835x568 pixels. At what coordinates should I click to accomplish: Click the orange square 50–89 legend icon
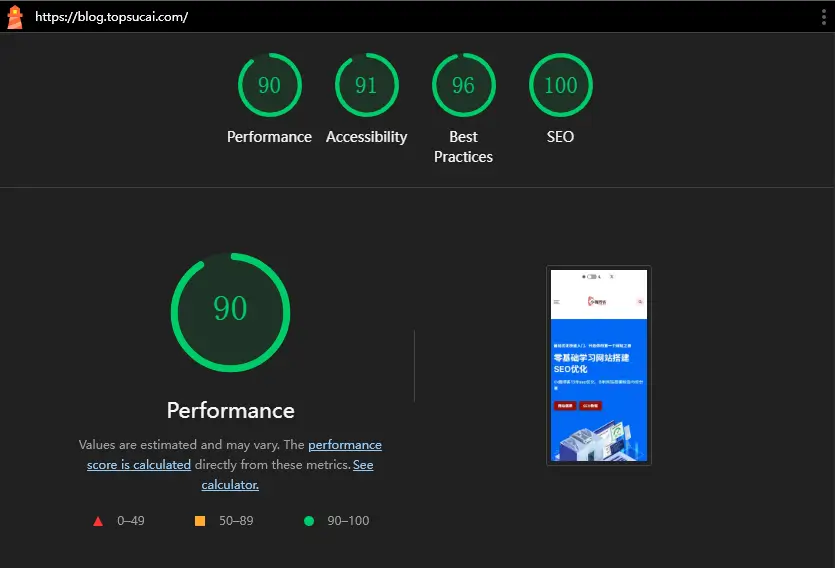[200, 521]
